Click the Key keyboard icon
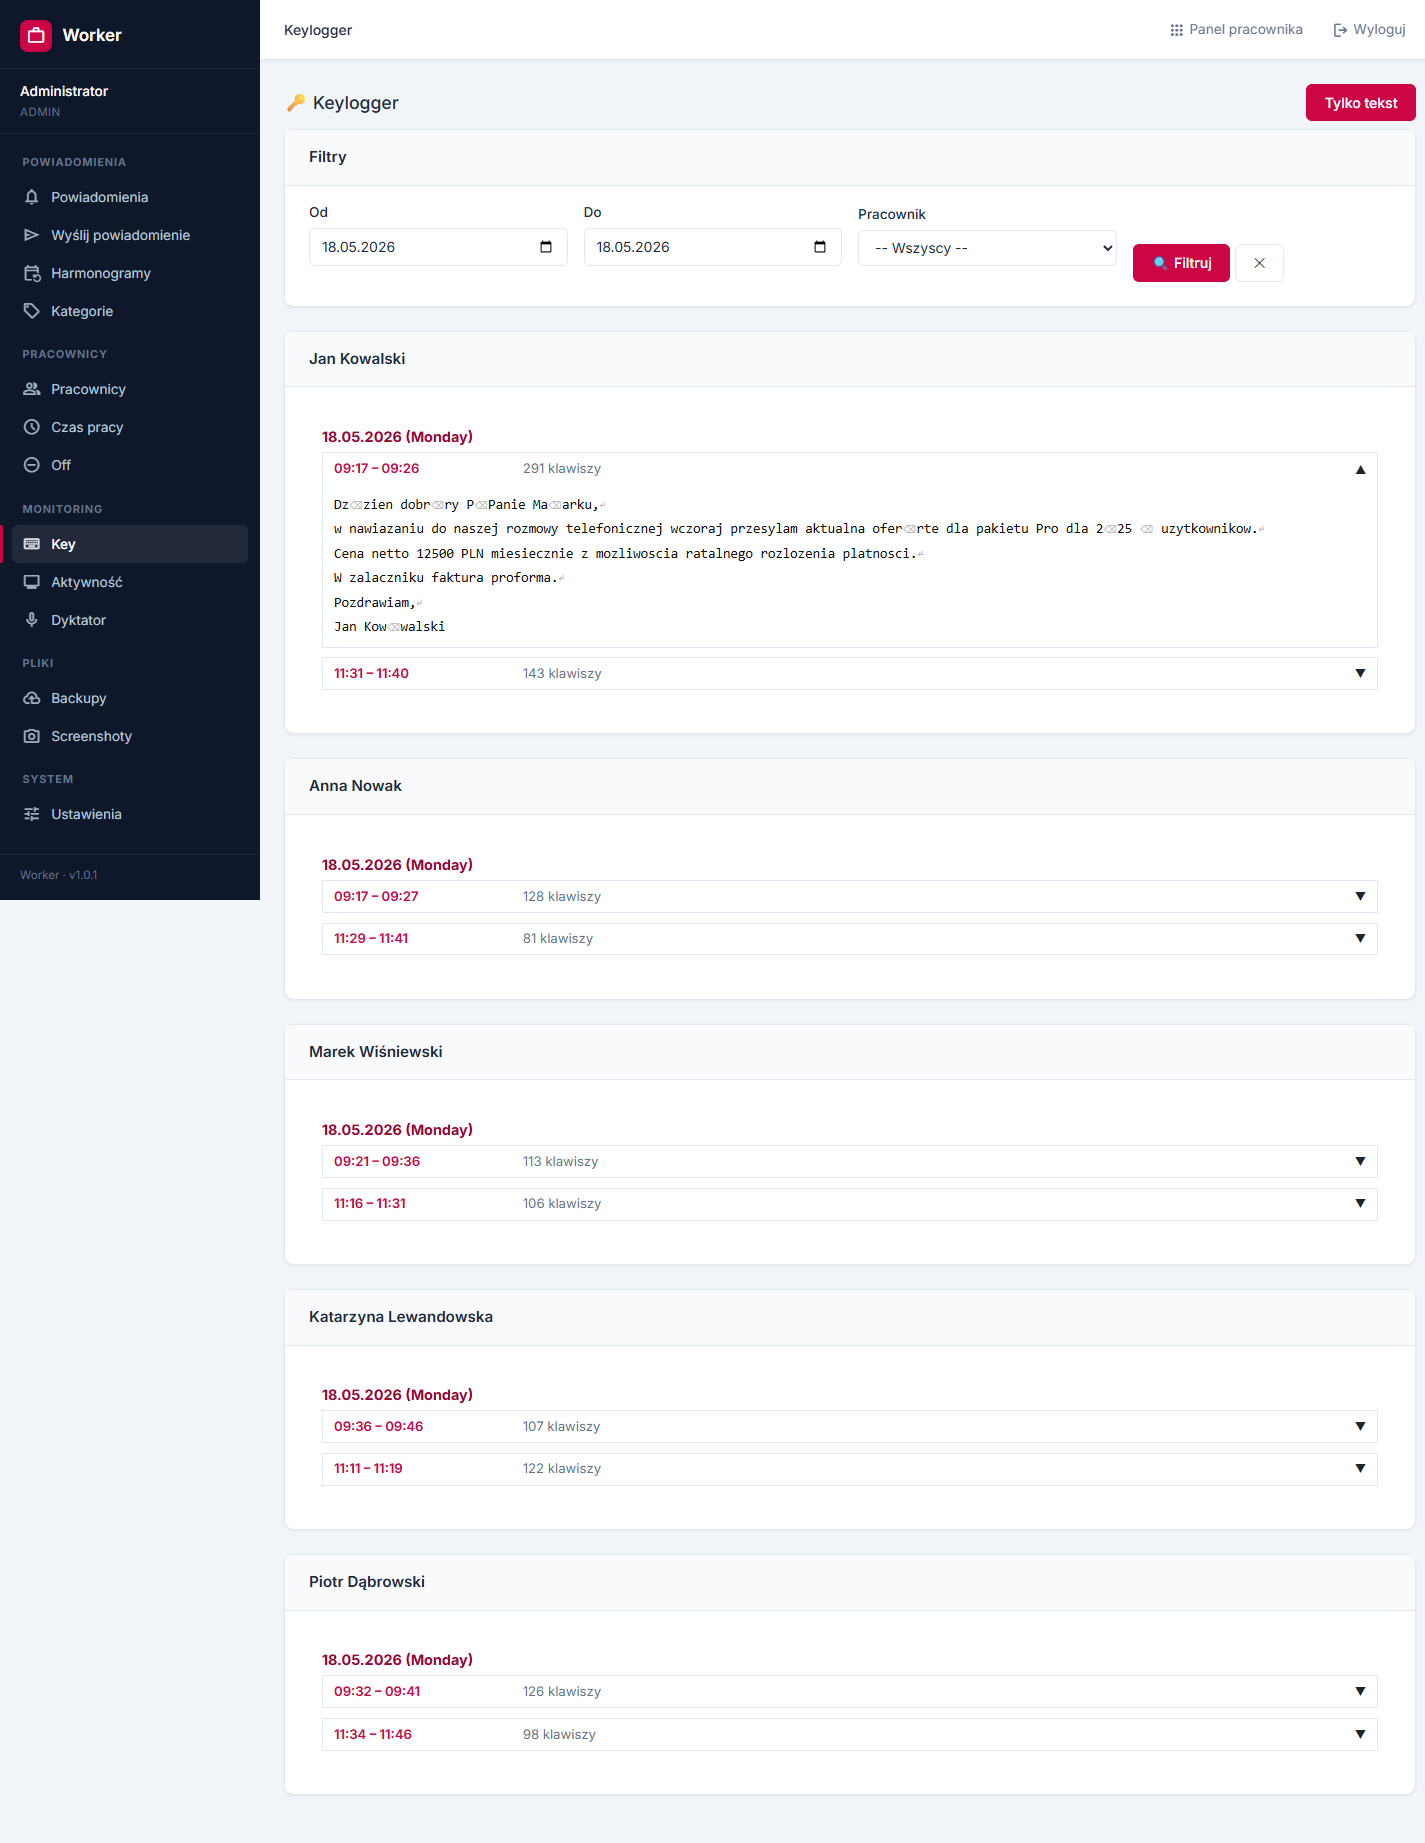This screenshot has width=1425, height=1843. pyautogui.click(x=32, y=544)
